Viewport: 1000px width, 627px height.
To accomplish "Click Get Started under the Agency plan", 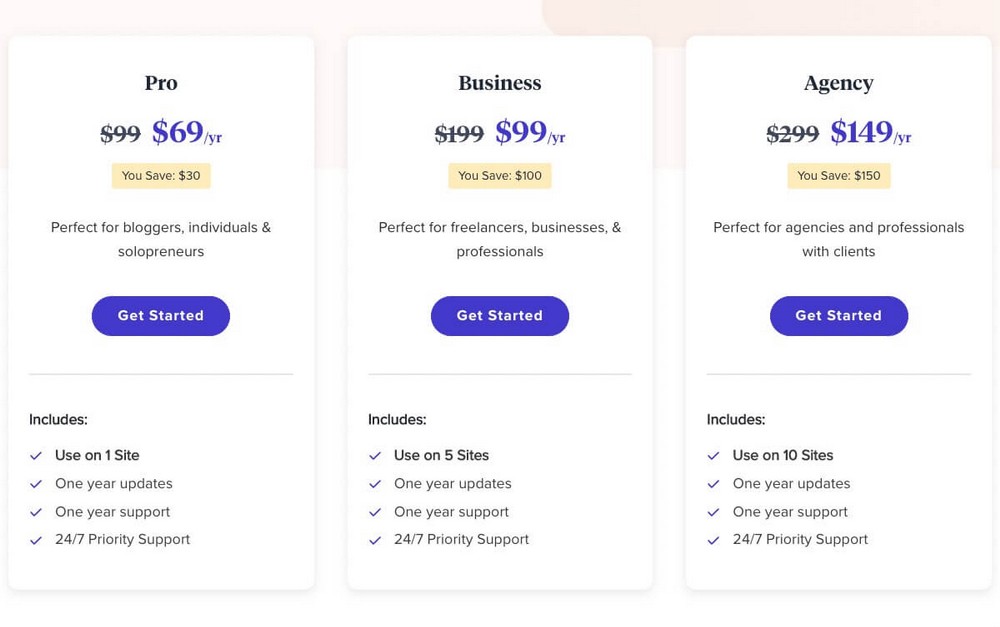I will (x=839, y=316).
